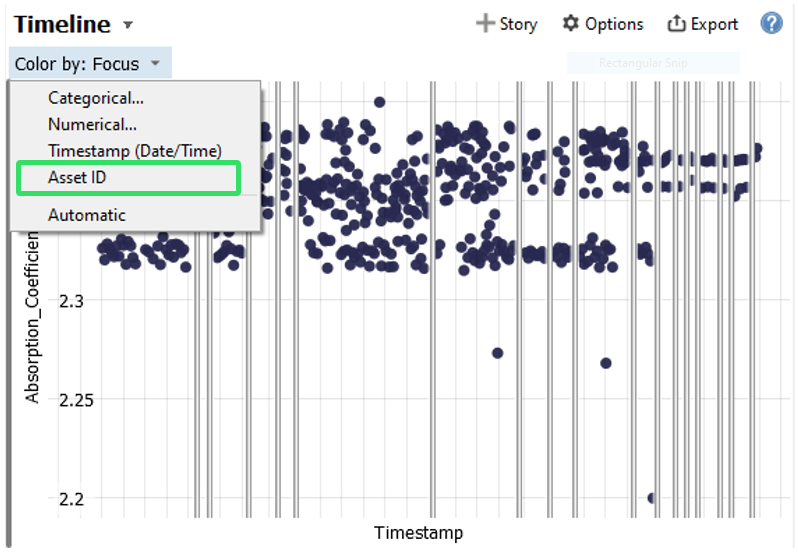Screen dimensions: 798x554
Task: Click the 2.3 y-axis tick label
Action: coord(72,300)
